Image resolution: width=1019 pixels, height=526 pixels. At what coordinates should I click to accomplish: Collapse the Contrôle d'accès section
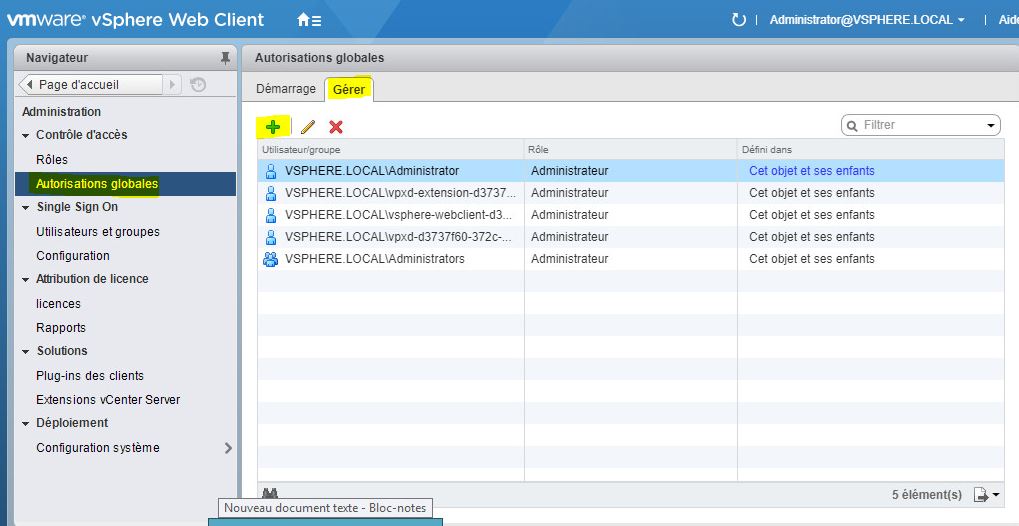pyautogui.click(x=26, y=135)
